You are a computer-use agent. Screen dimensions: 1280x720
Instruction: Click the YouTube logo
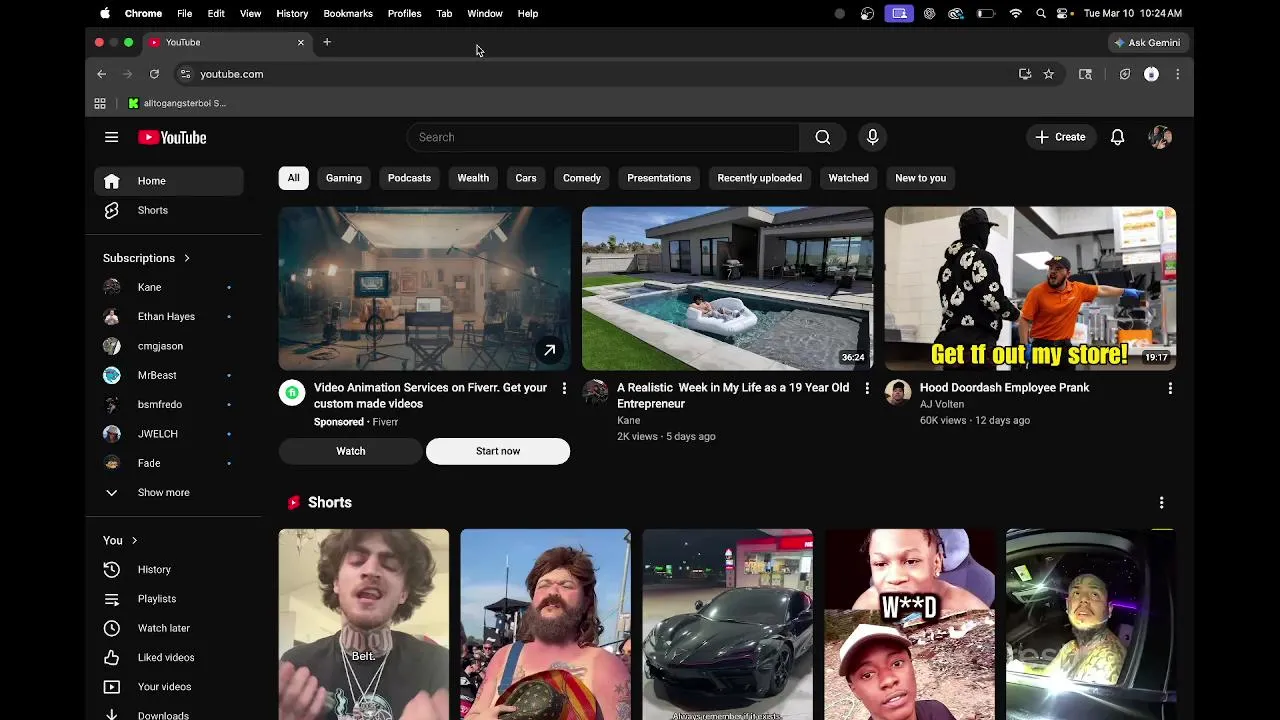click(x=172, y=138)
